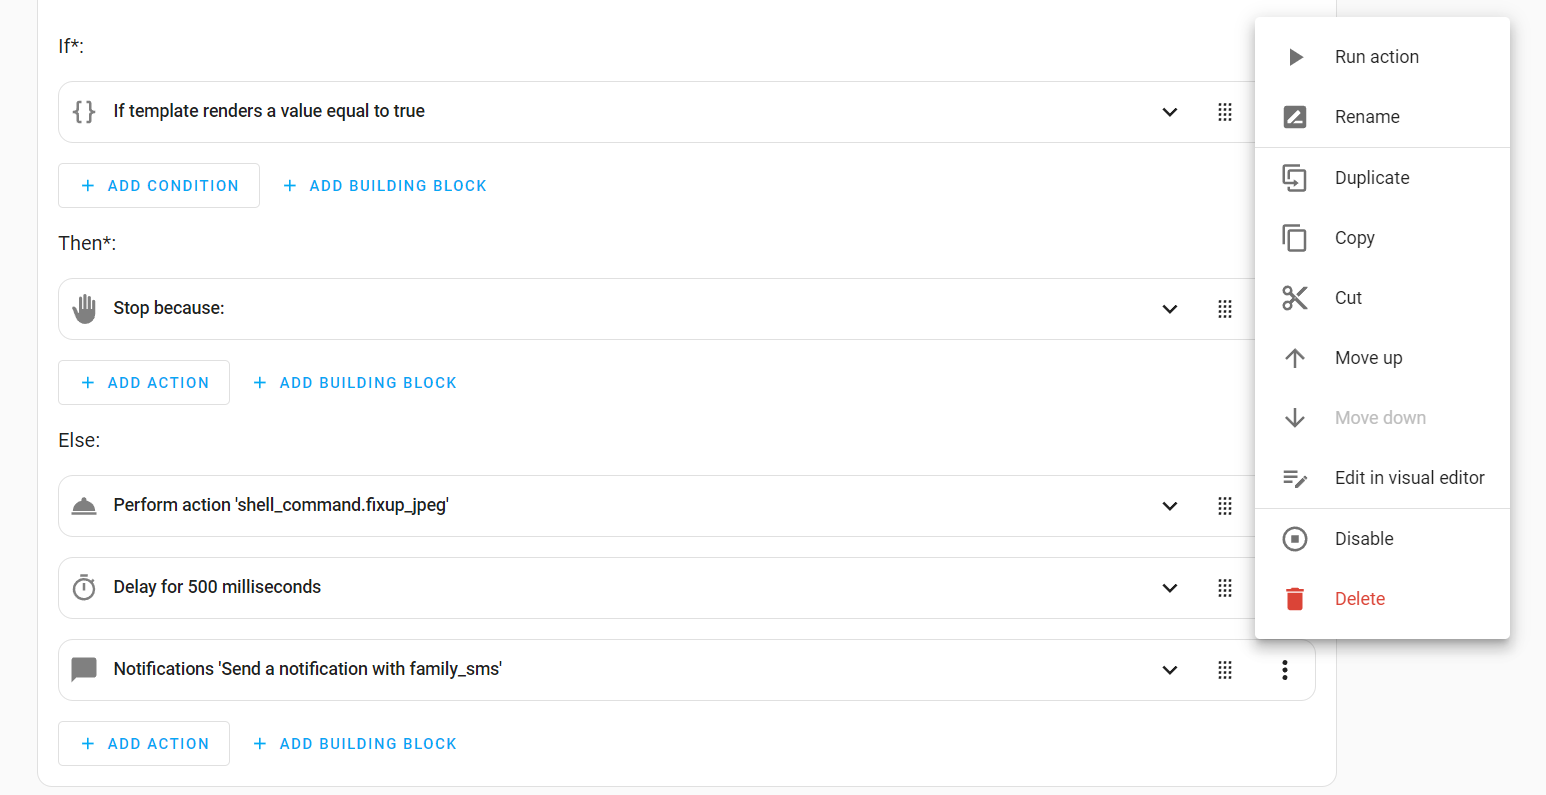
Task: Select Disable in the action menu
Action: pos(1363,539)
